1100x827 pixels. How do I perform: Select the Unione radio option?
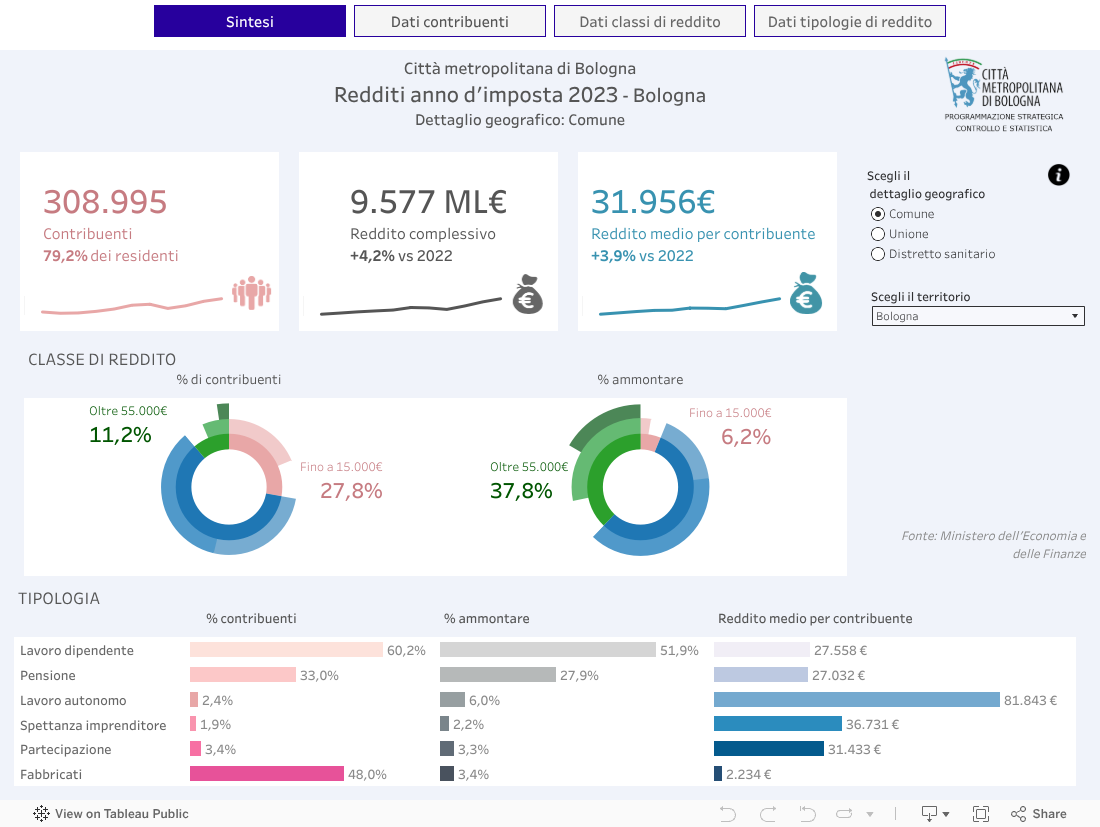click(878, 234)
